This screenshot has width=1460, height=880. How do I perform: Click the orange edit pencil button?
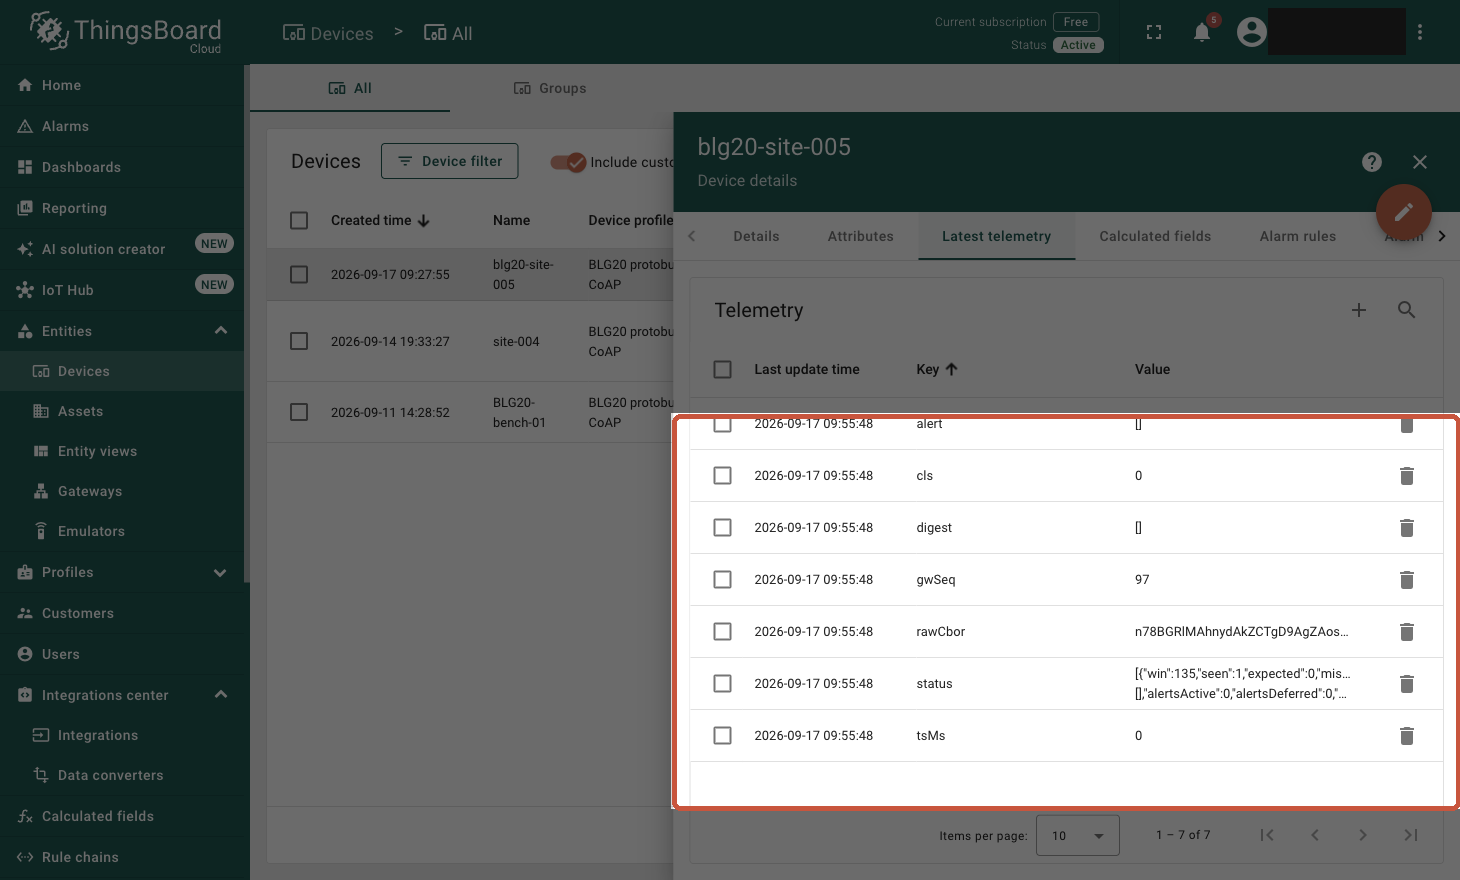1404,212
